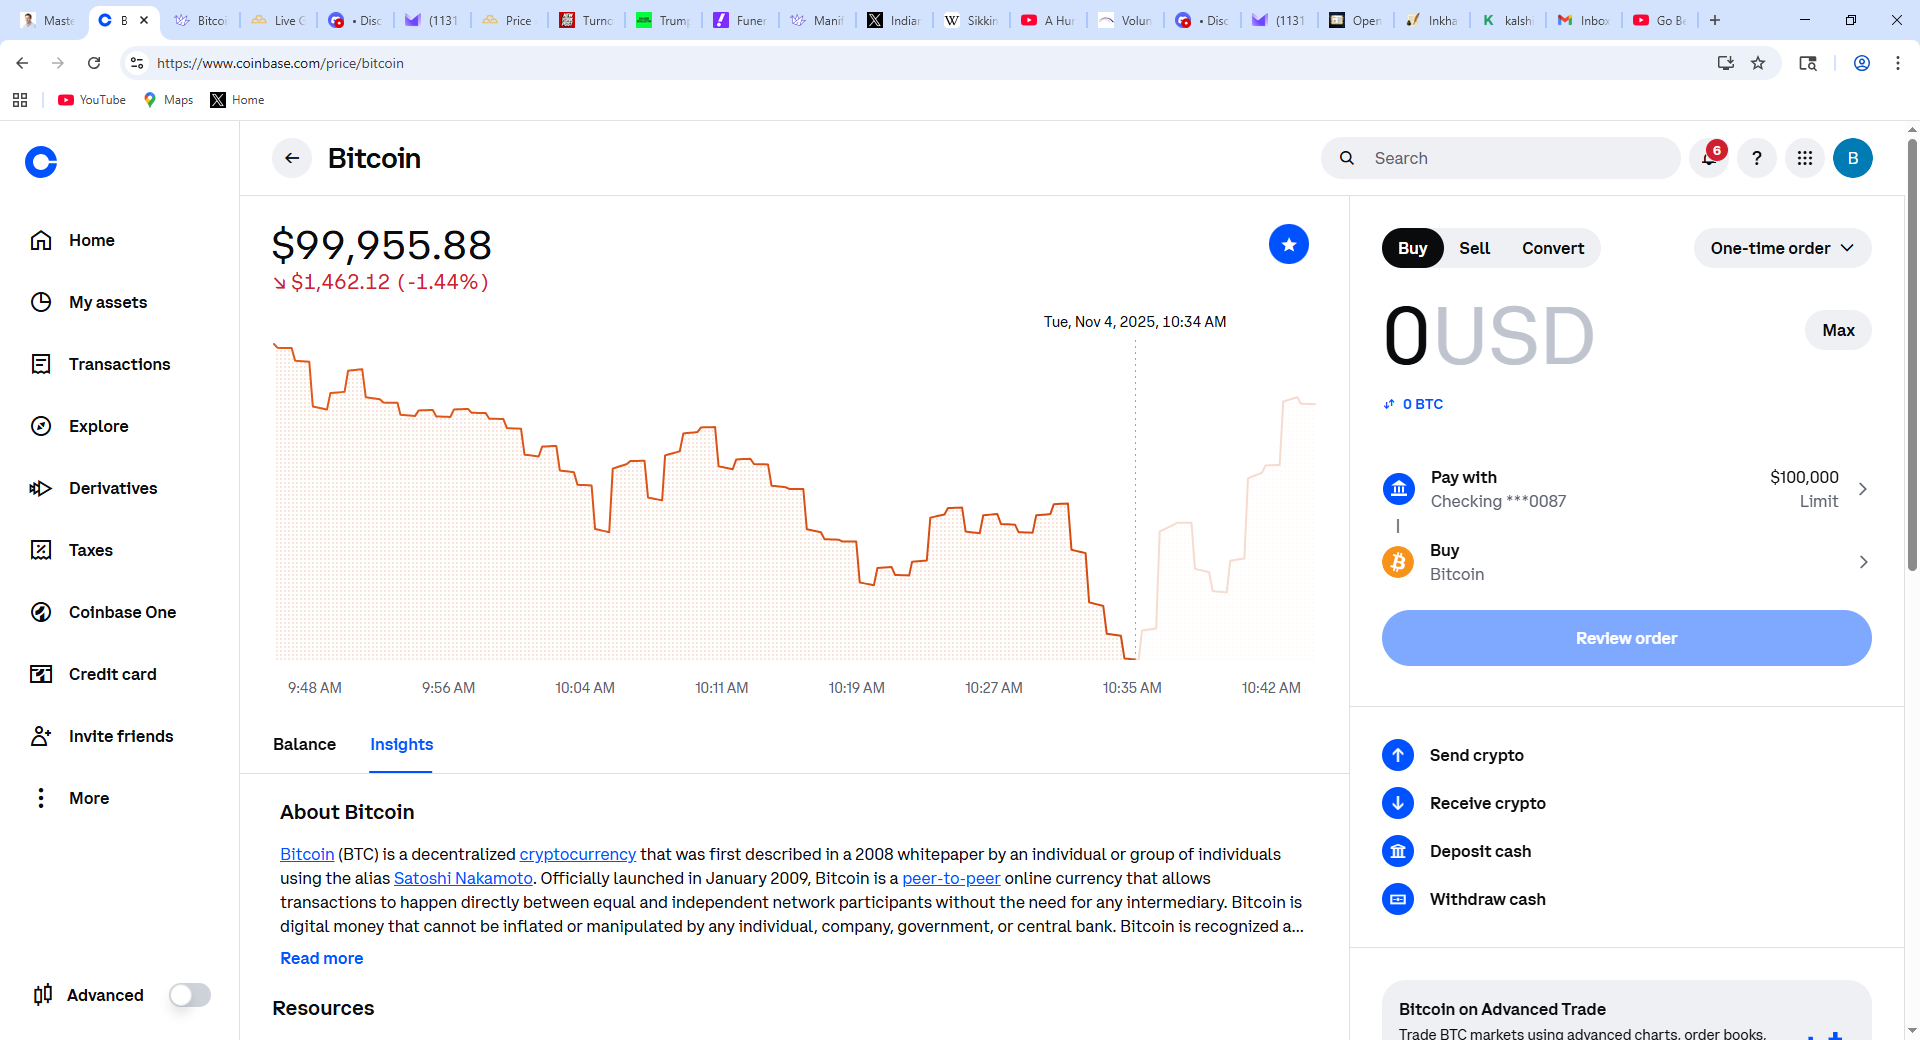Click Receive crypto

(x=1464, y=803)
